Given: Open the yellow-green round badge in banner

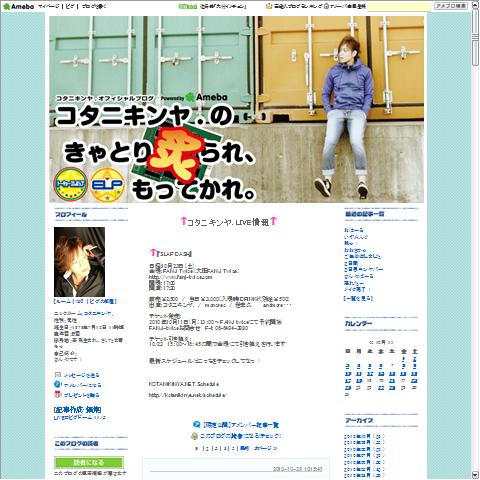Looking at the screenshot, I should tap(70, 184).
